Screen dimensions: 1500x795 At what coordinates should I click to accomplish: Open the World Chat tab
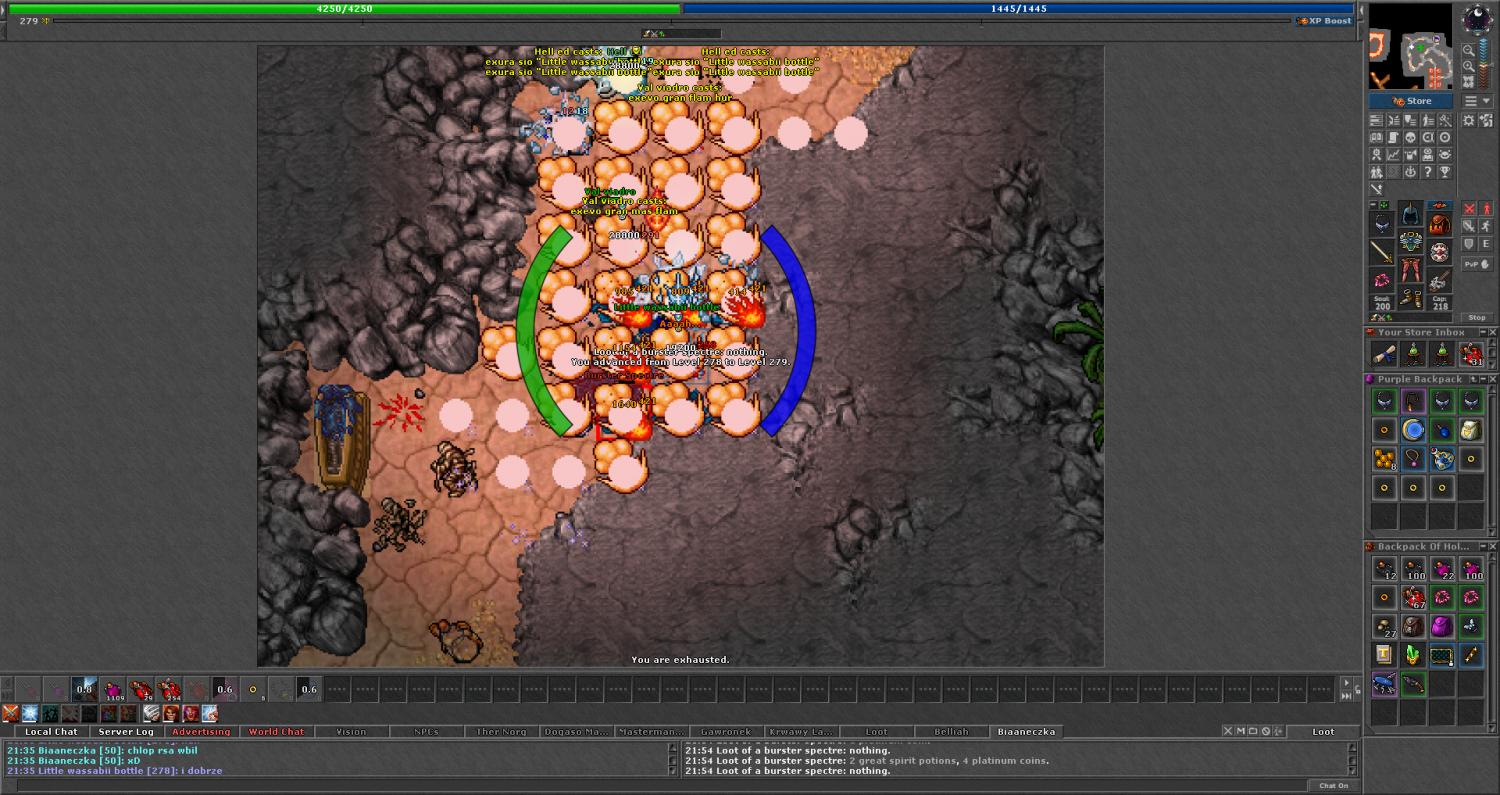(276, 732)
